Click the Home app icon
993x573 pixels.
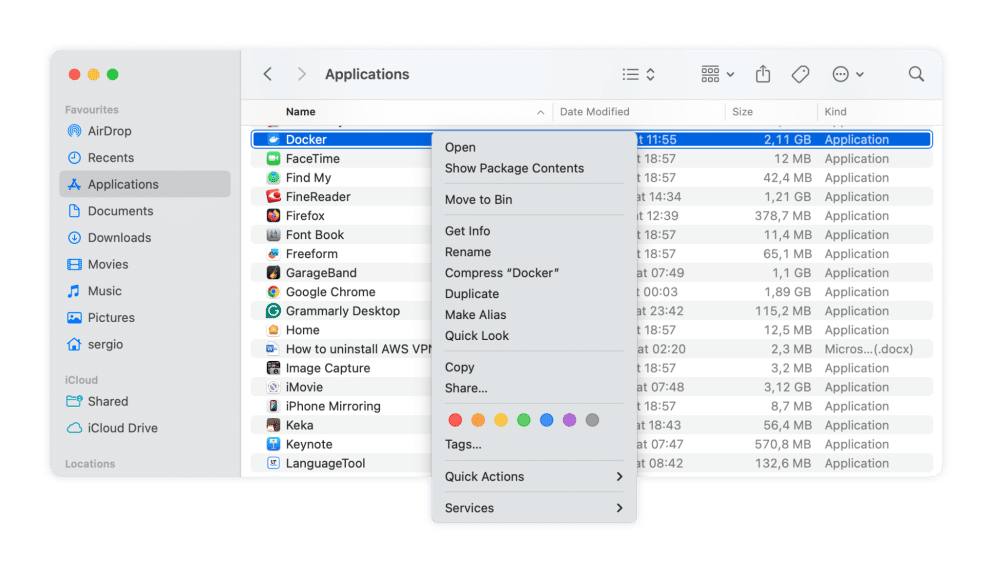(x=273, y=329)
